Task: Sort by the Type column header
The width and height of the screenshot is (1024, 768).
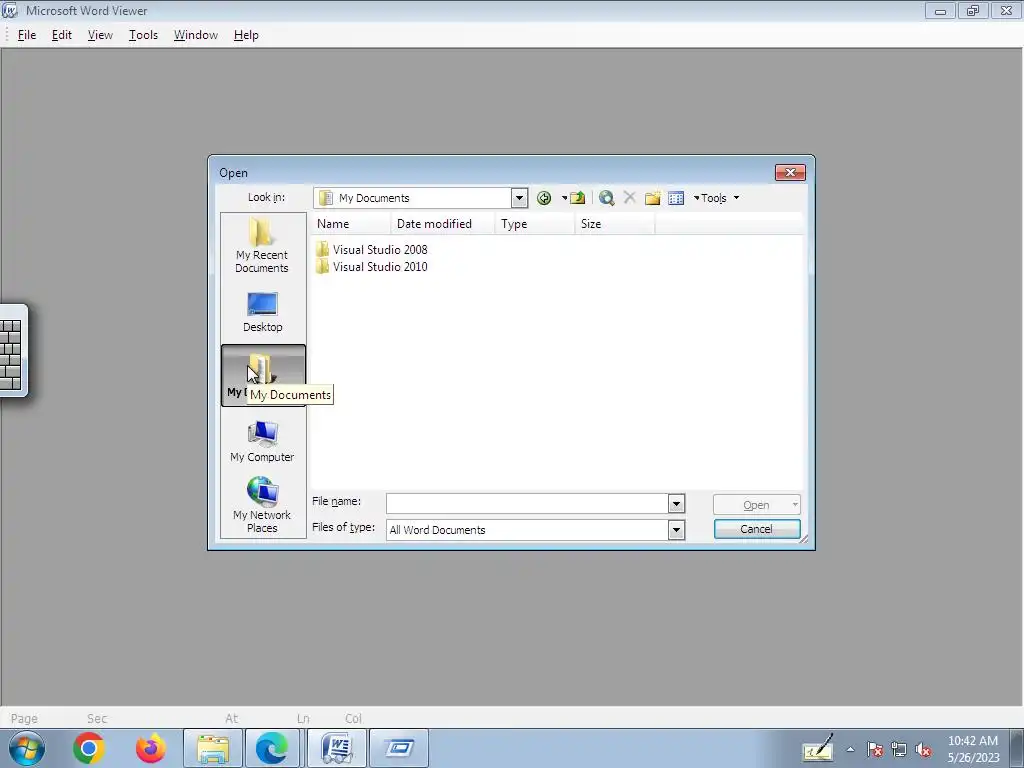Action: pos(535,224)
